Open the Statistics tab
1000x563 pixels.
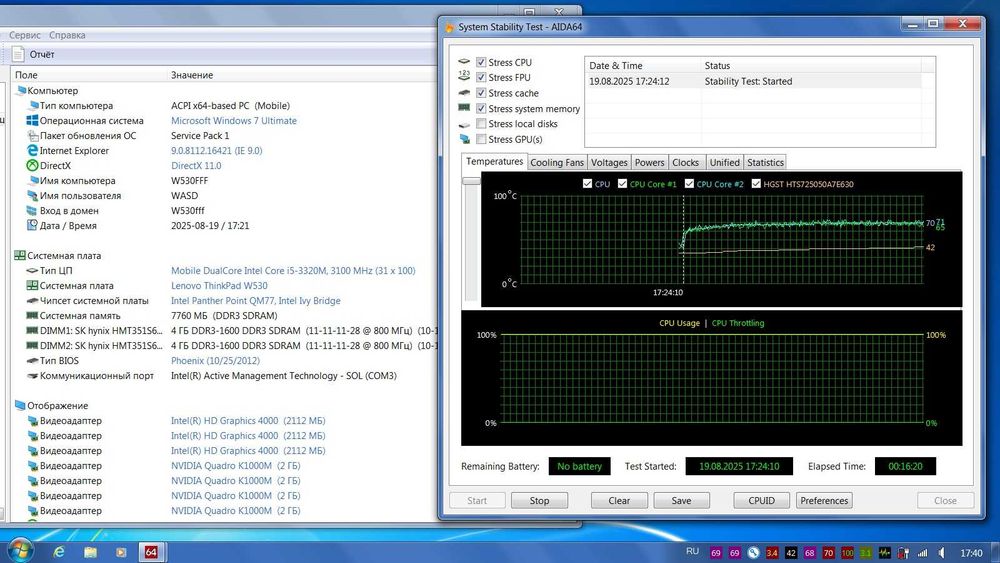point(765,163)
